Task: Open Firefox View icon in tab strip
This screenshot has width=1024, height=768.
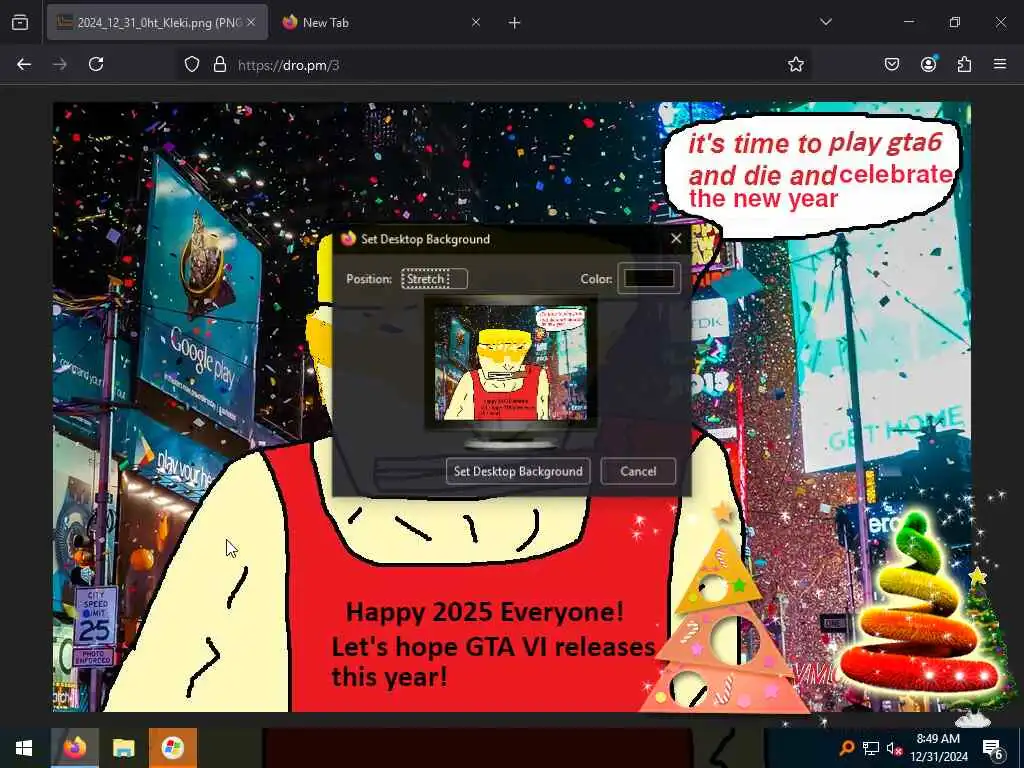Action: click(x=20, y=23)
